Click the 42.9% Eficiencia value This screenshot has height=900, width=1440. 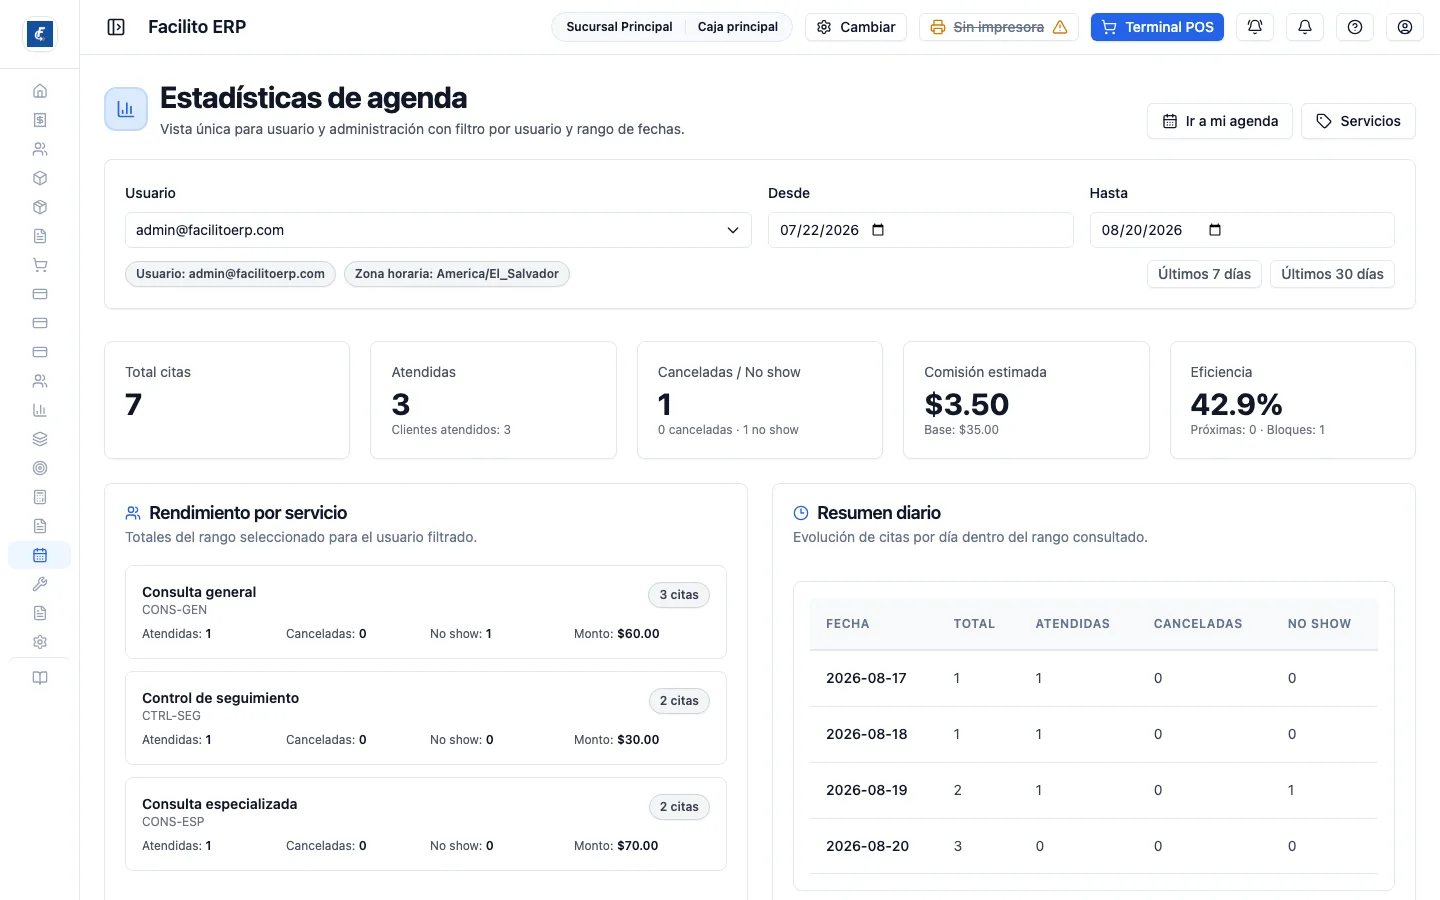[1236, 404]
